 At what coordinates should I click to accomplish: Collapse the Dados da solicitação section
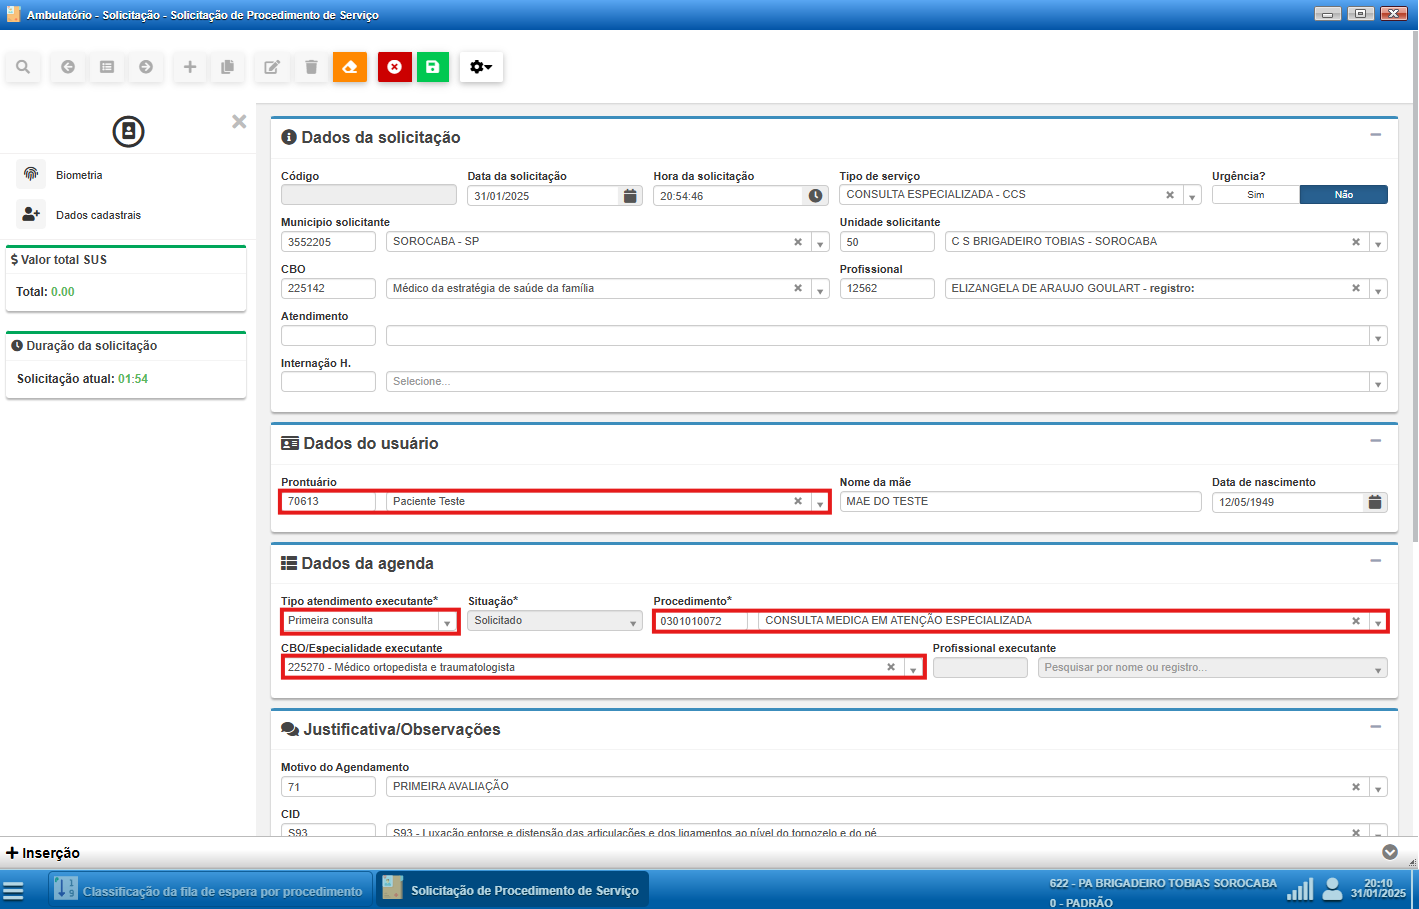coord(1375,135)
